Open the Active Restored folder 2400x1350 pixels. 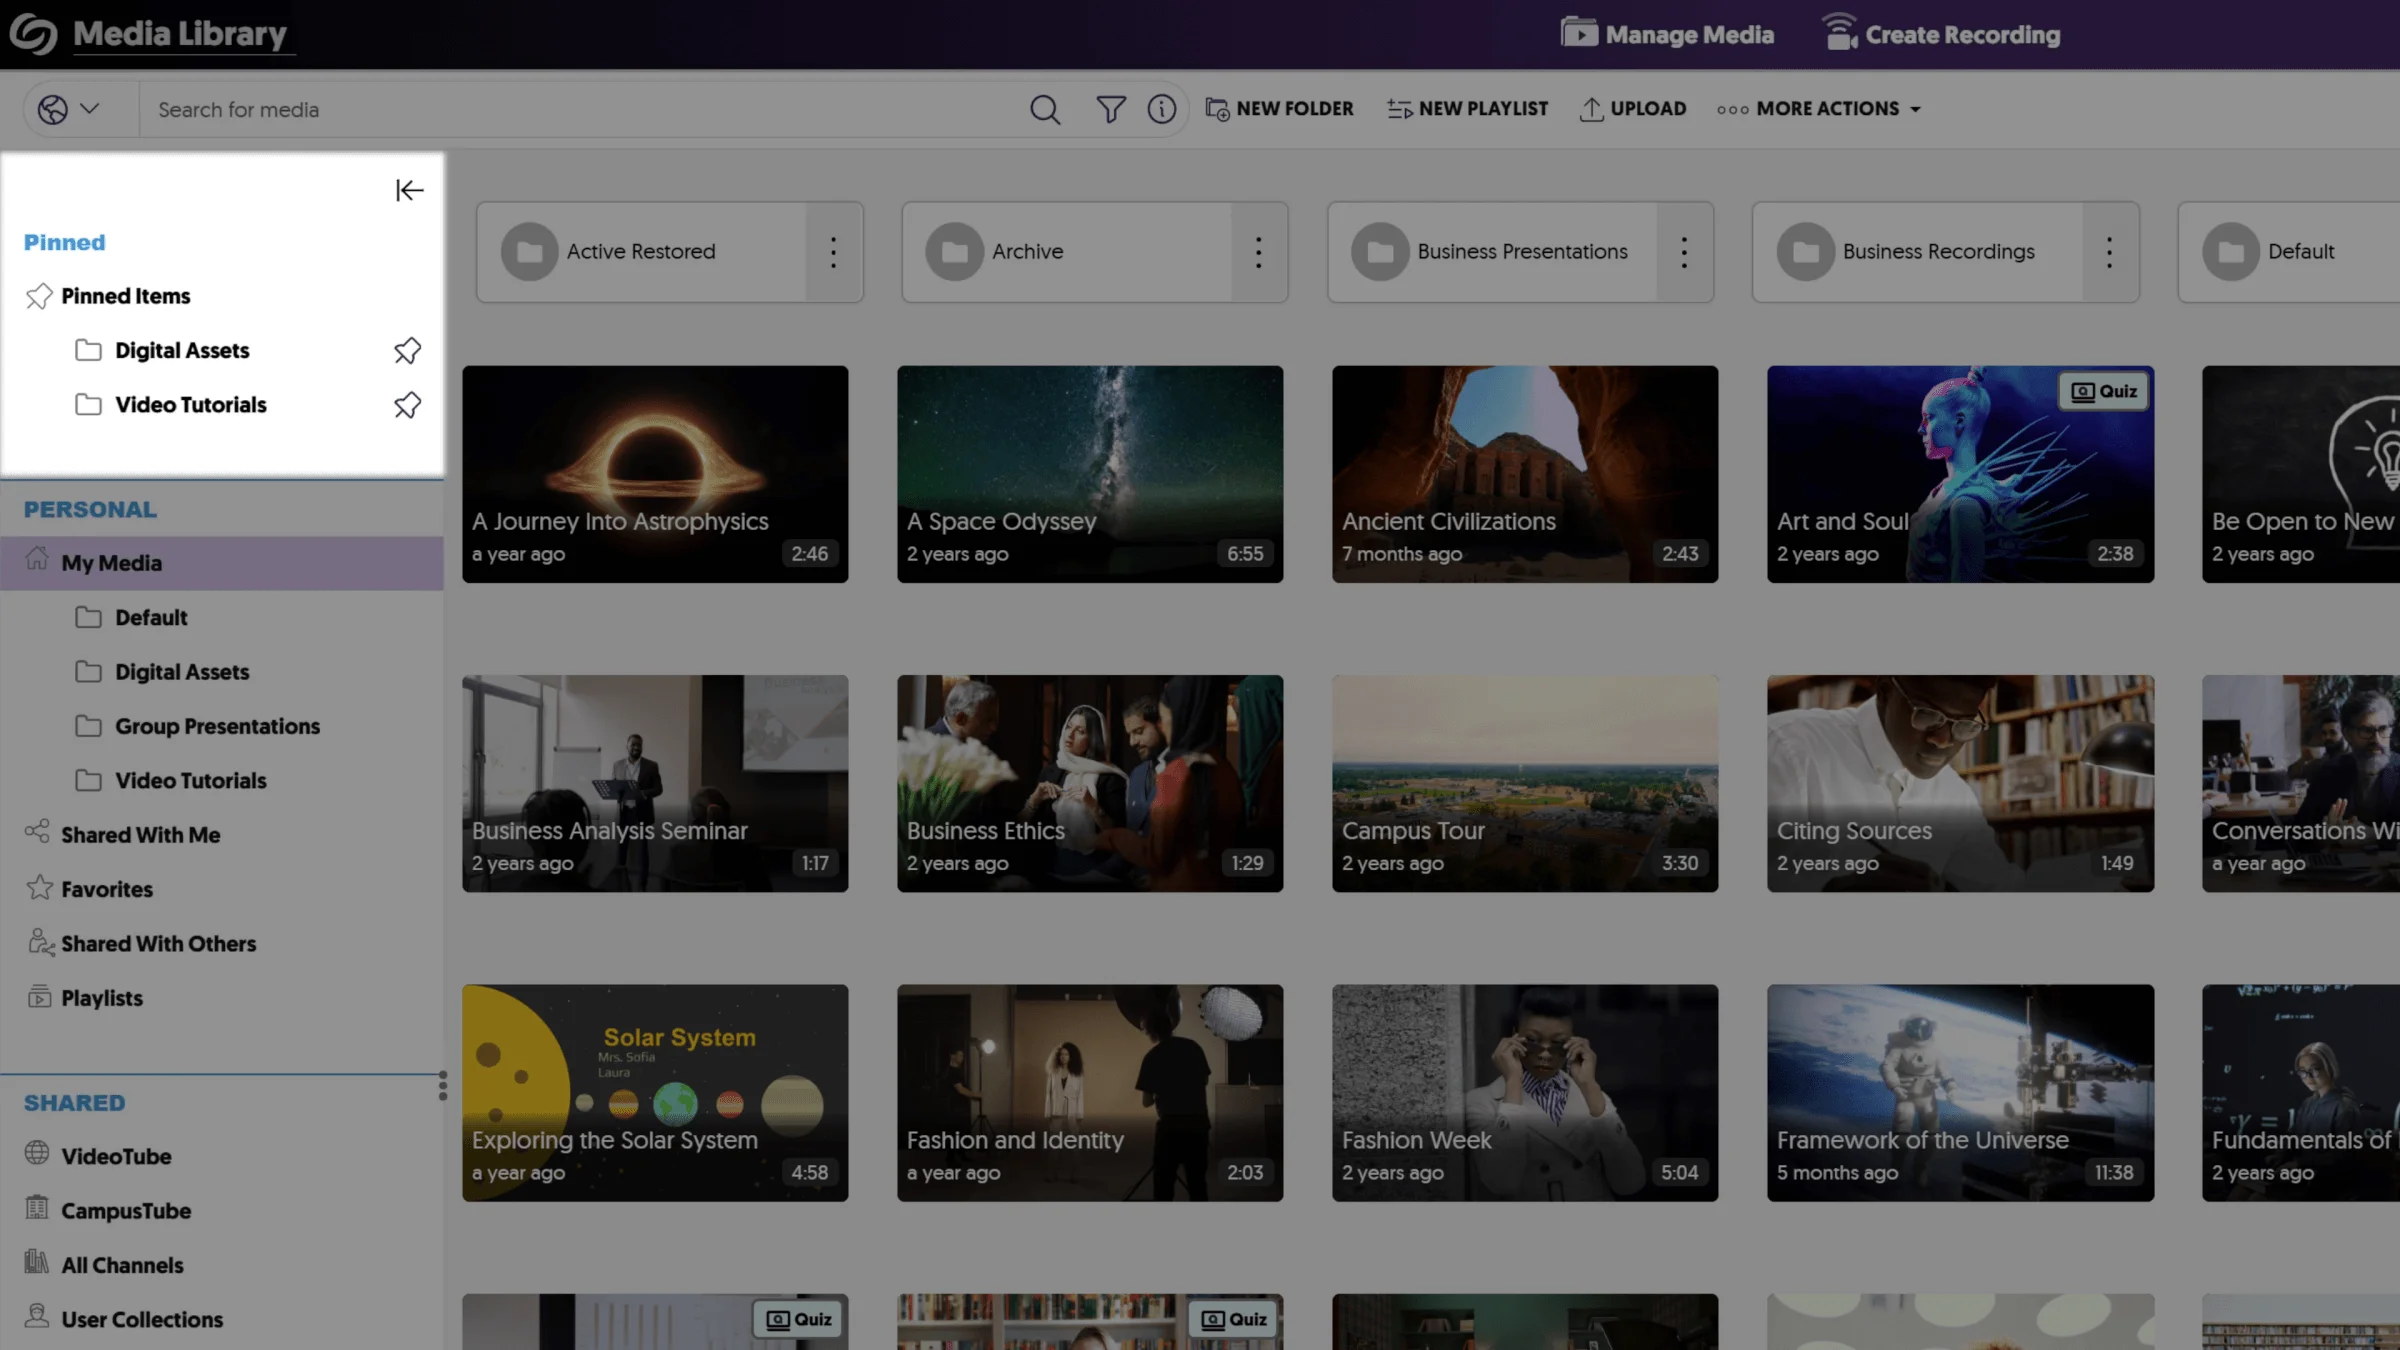point(641,252)
